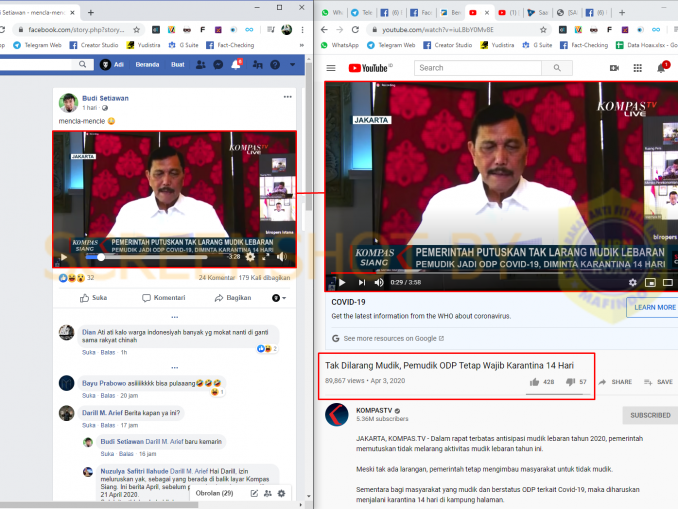Open Adi profile in Facebook bar
Viewport: 678px width, 509px height.
coord(112,64)
